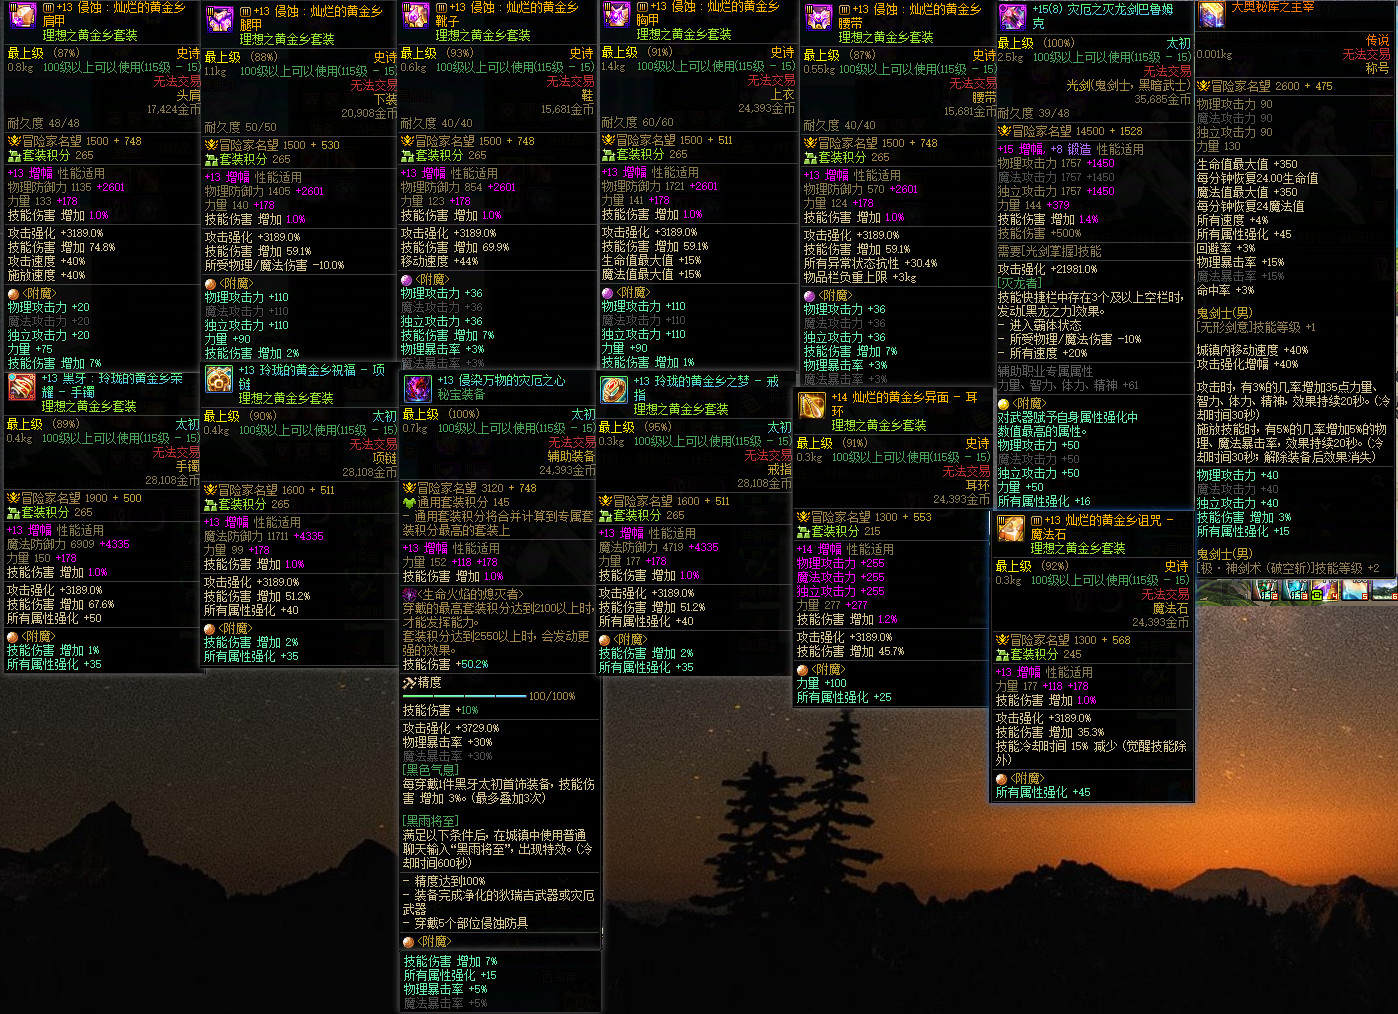Click the 传说 rarity label
1398x1014 pixels.
[1377, 40]
